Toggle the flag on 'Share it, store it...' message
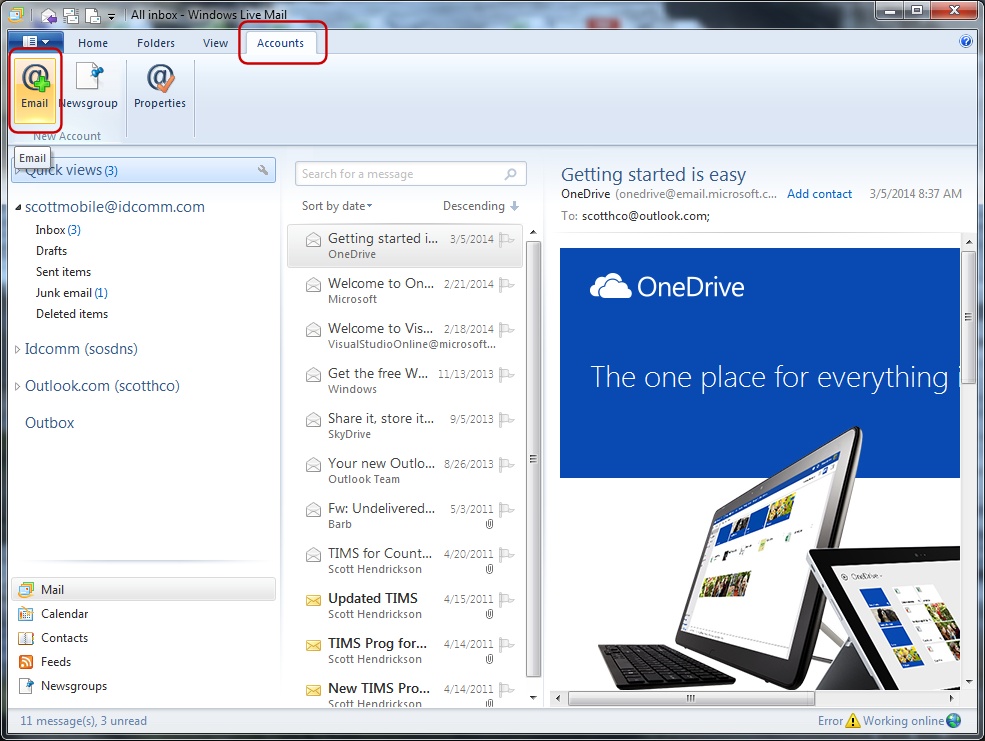The width and height of the screenshot is (985, 741). coord(506,419)
